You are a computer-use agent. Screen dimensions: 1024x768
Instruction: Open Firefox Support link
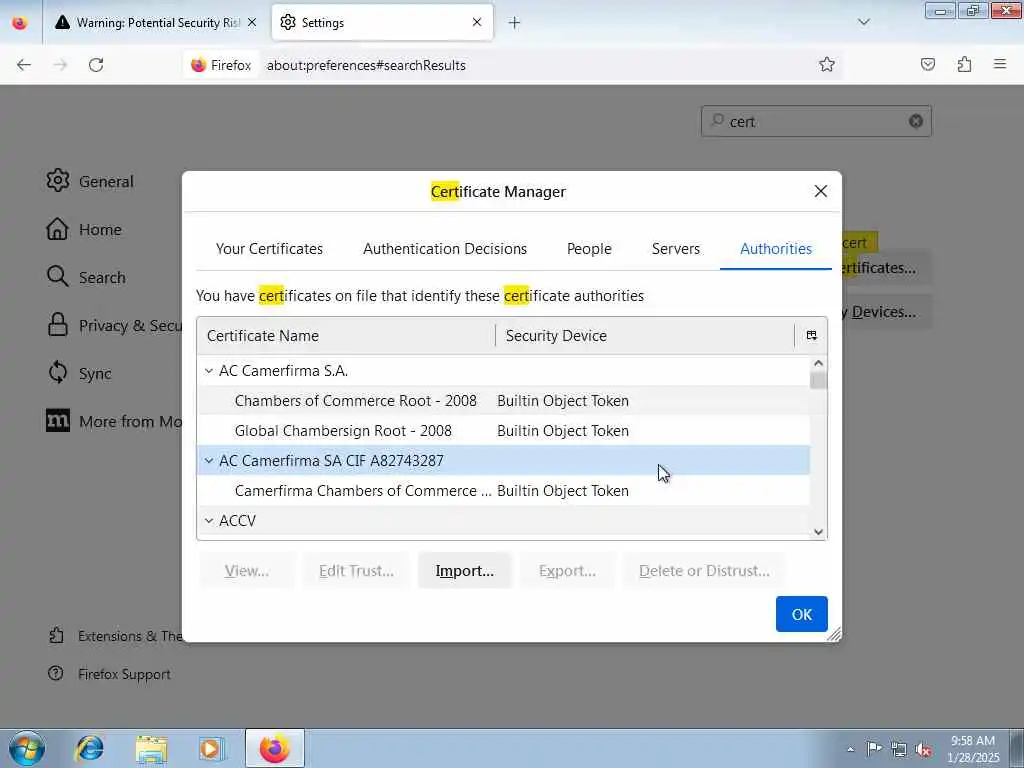coord(109,674)
